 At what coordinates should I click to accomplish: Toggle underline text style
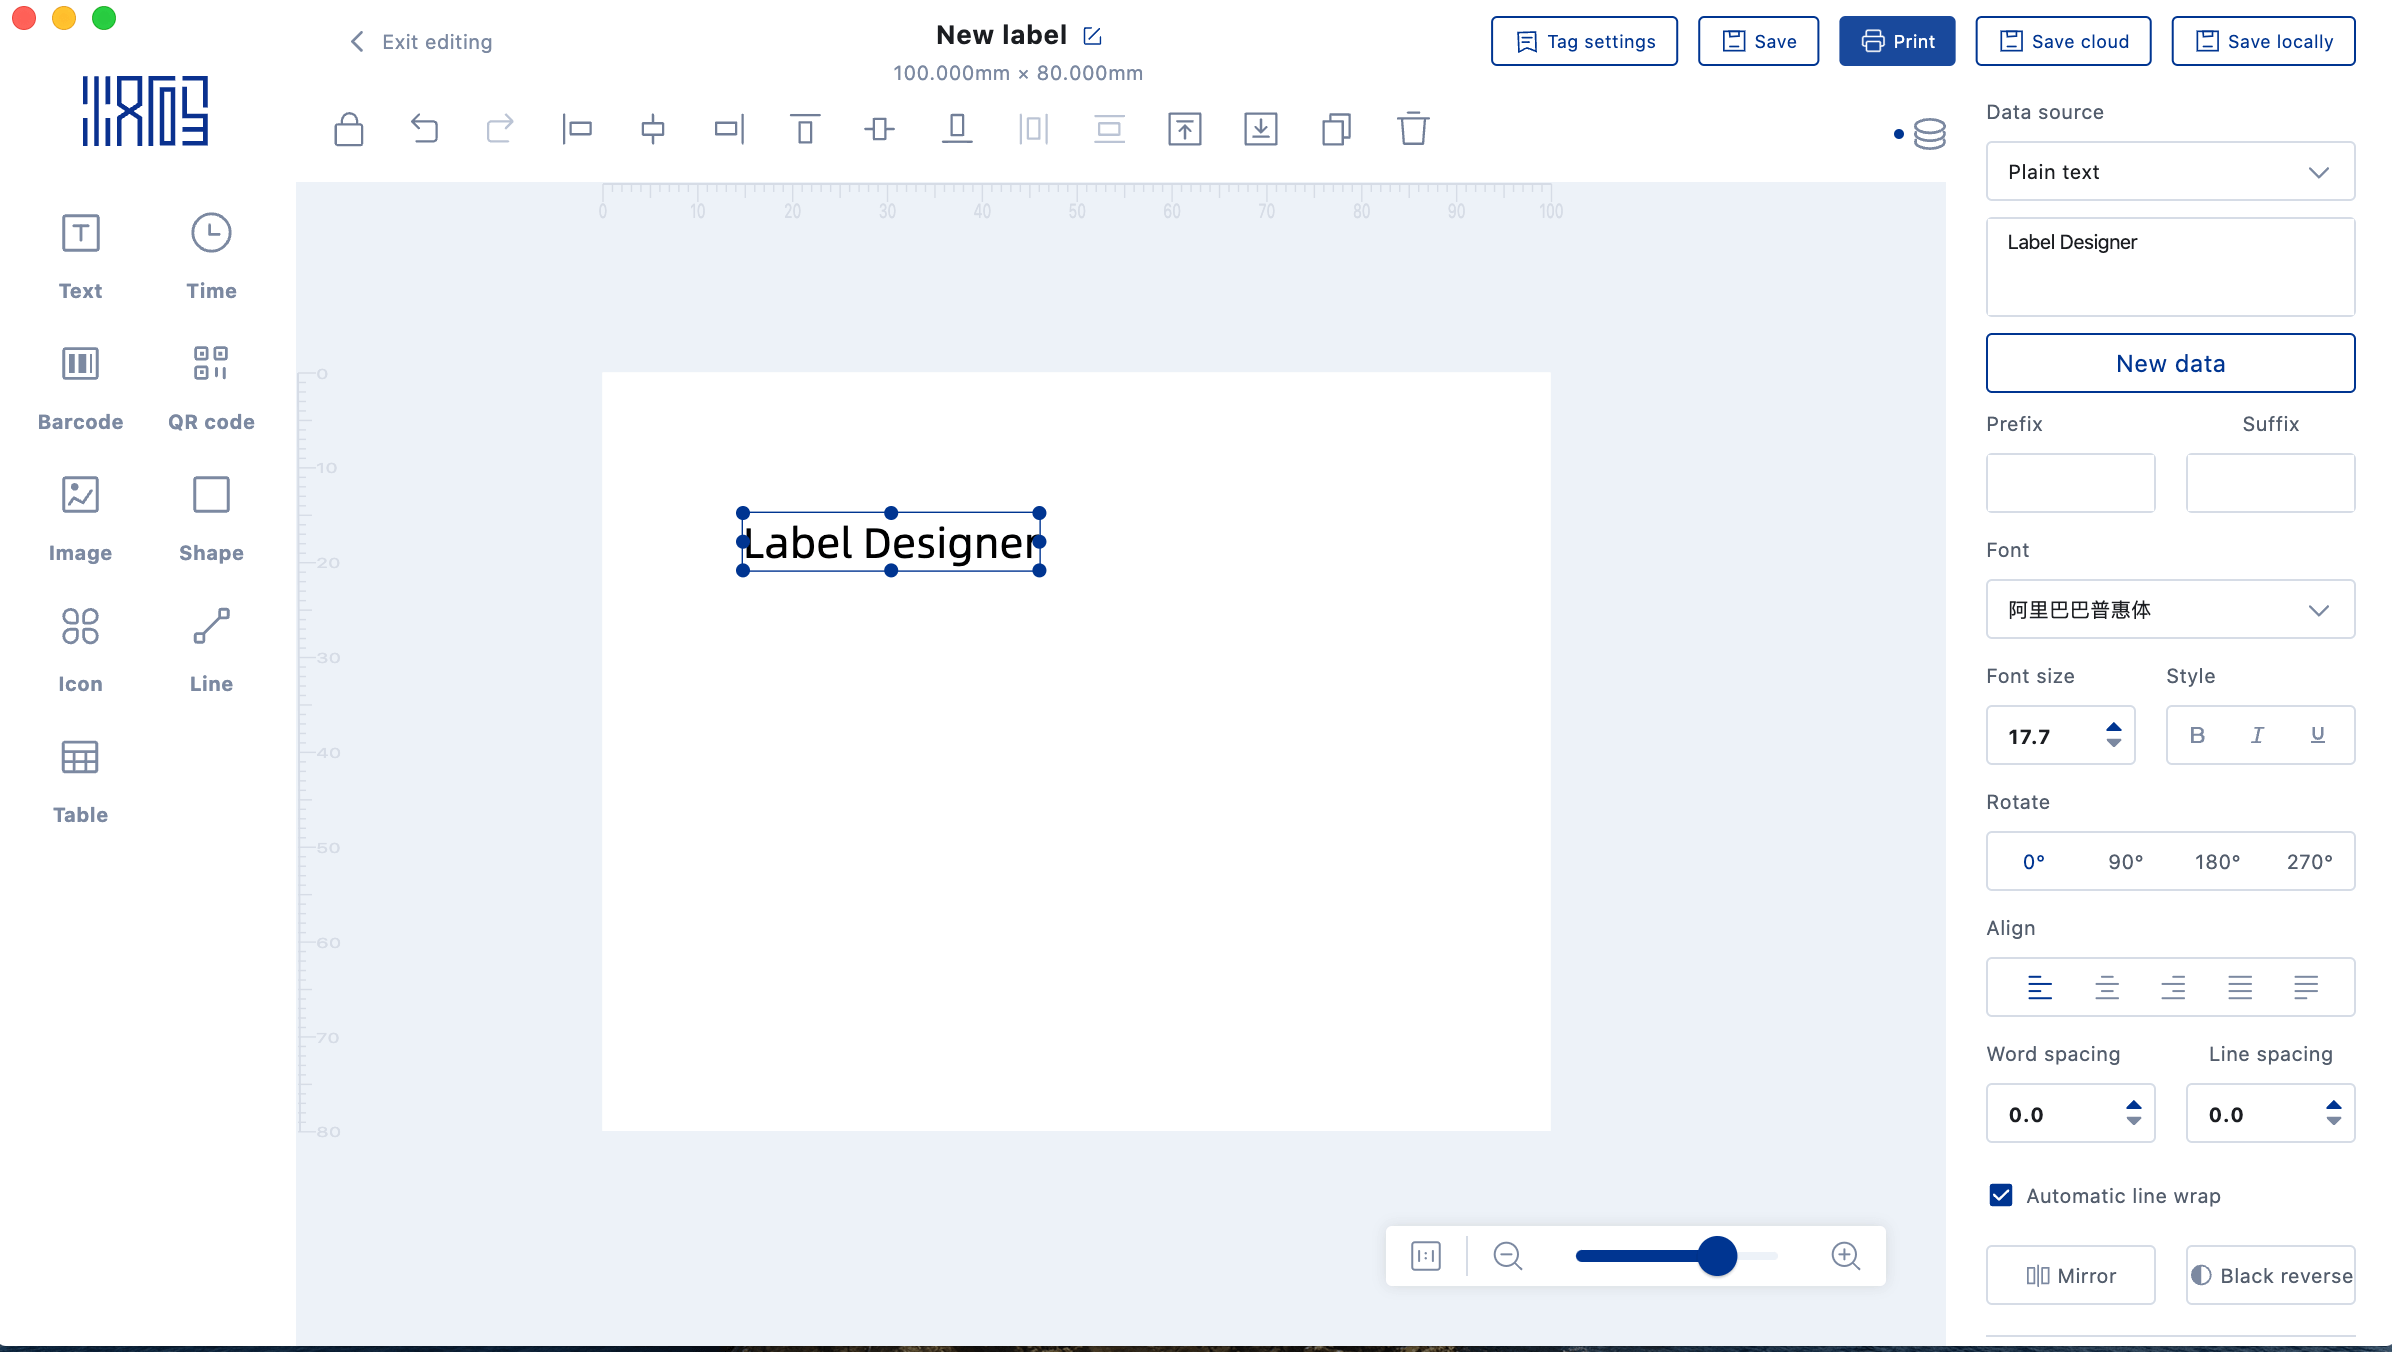tap(2317, 736)
